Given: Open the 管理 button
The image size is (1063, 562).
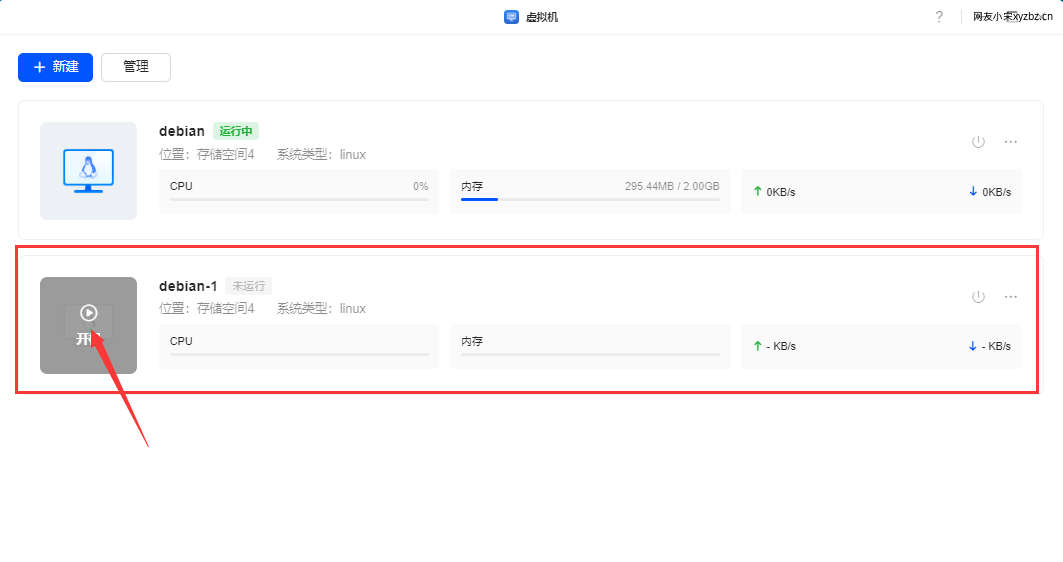Looking at the screenshot, I should click(x=136, y=67).
